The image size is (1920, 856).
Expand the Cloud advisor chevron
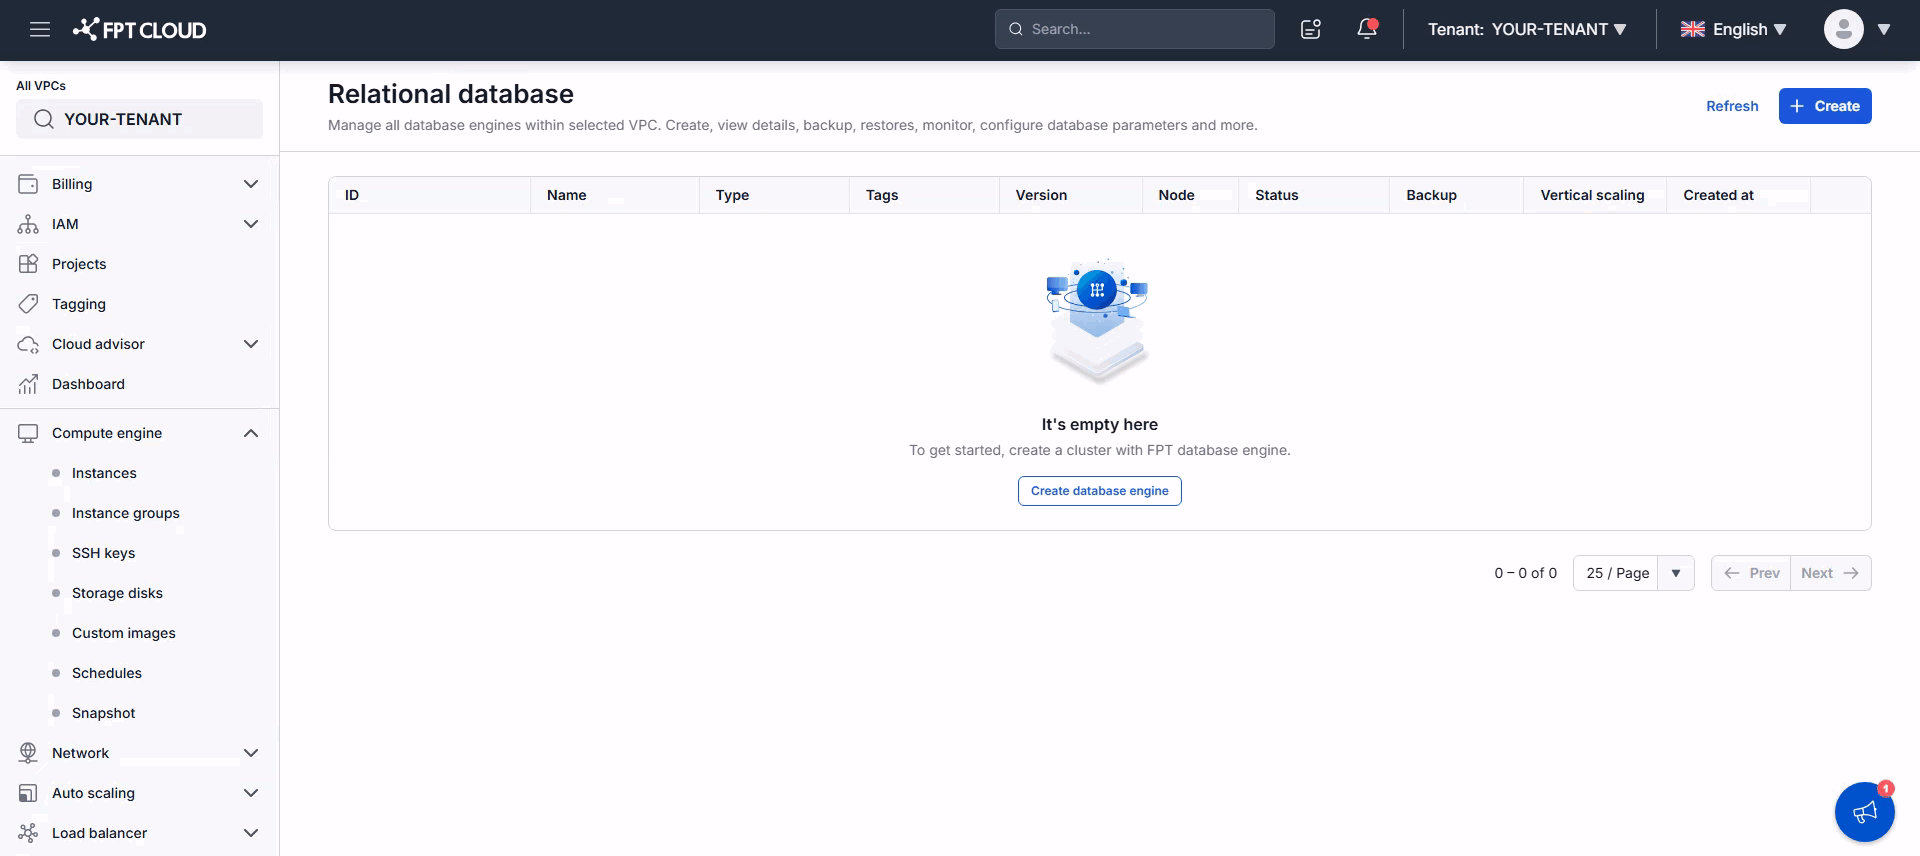point(251,344)
